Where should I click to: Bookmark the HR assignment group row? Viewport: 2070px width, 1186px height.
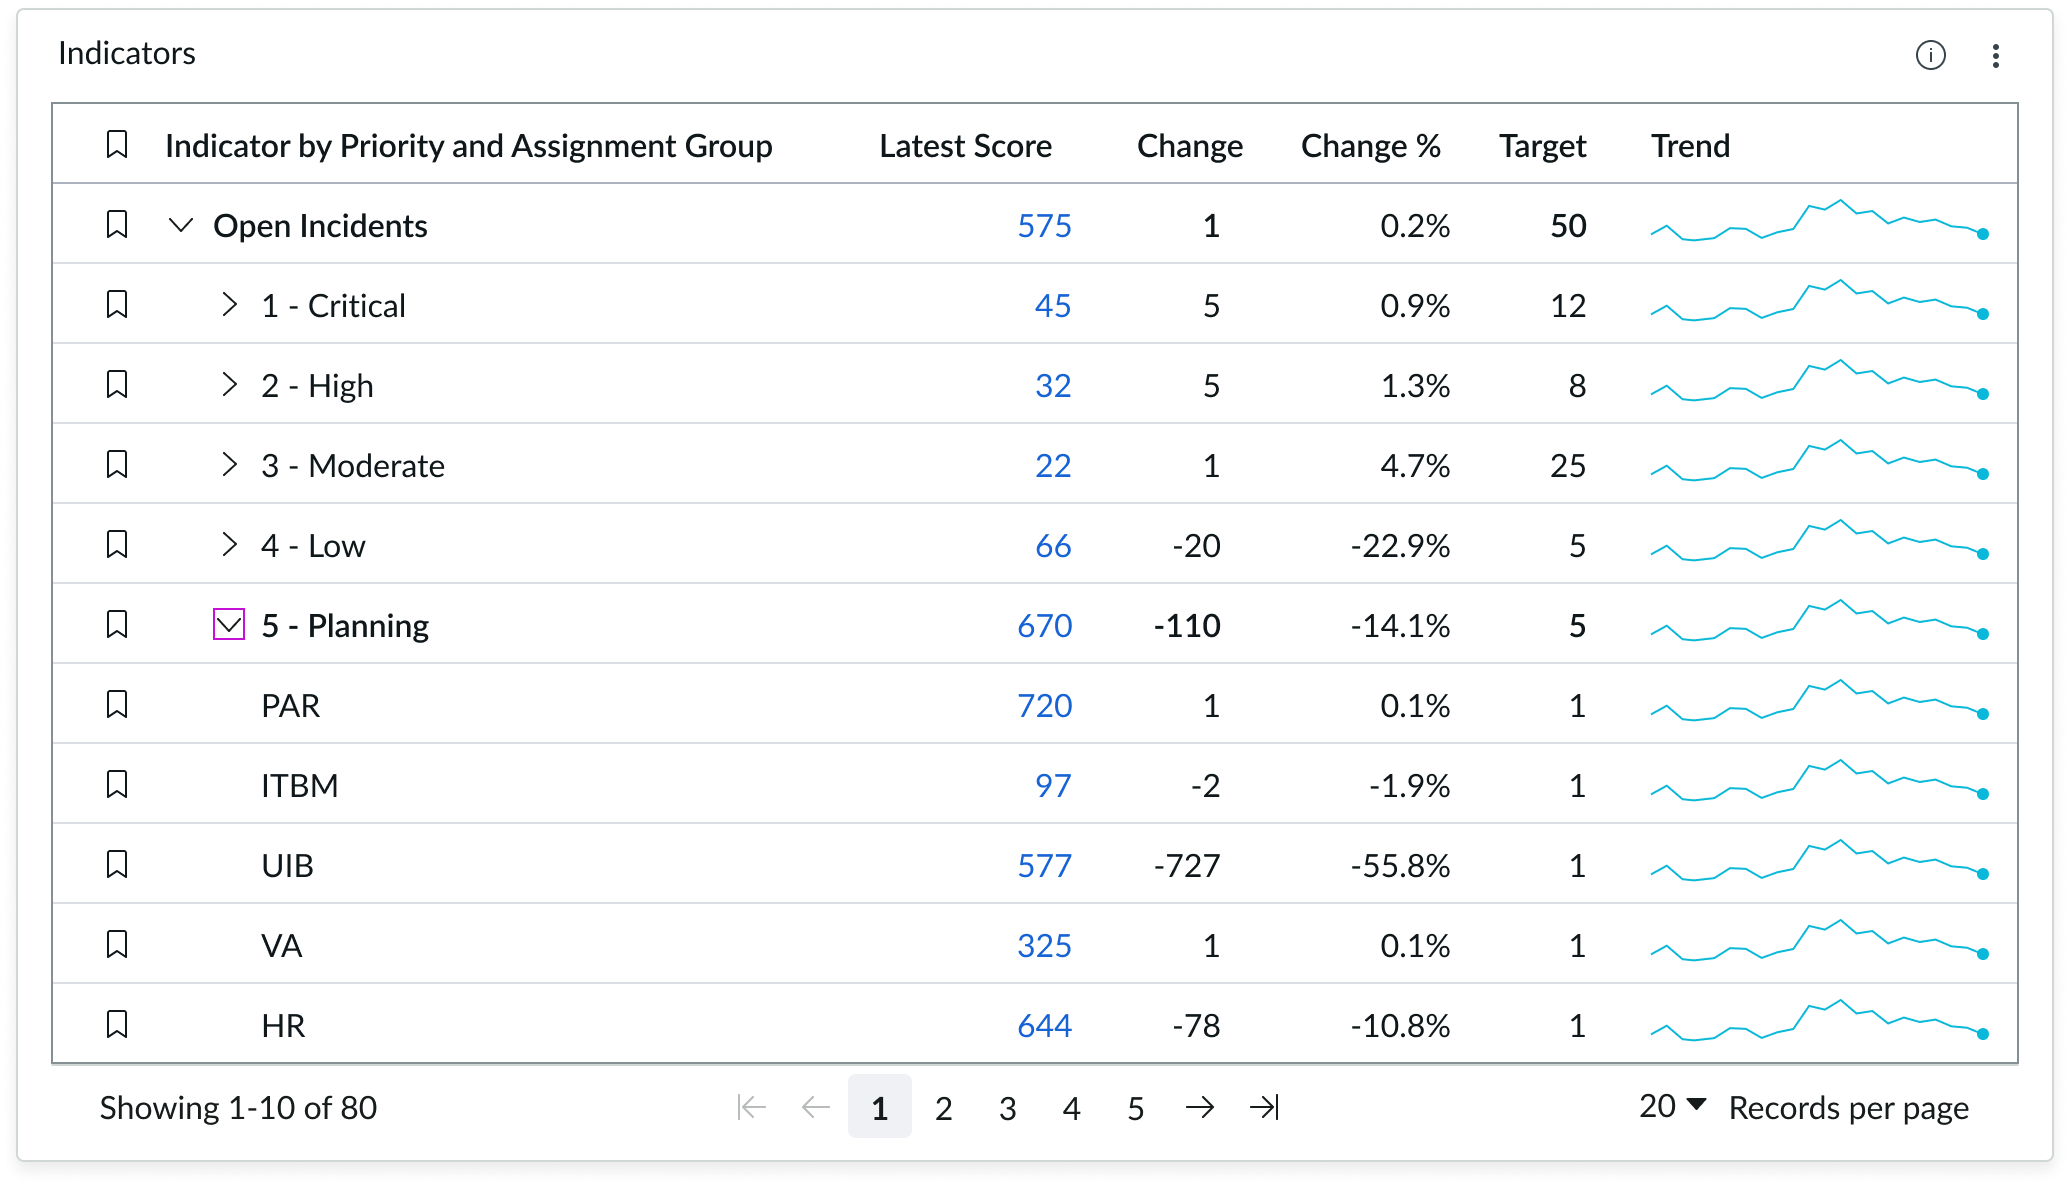tap(117, 1024)
